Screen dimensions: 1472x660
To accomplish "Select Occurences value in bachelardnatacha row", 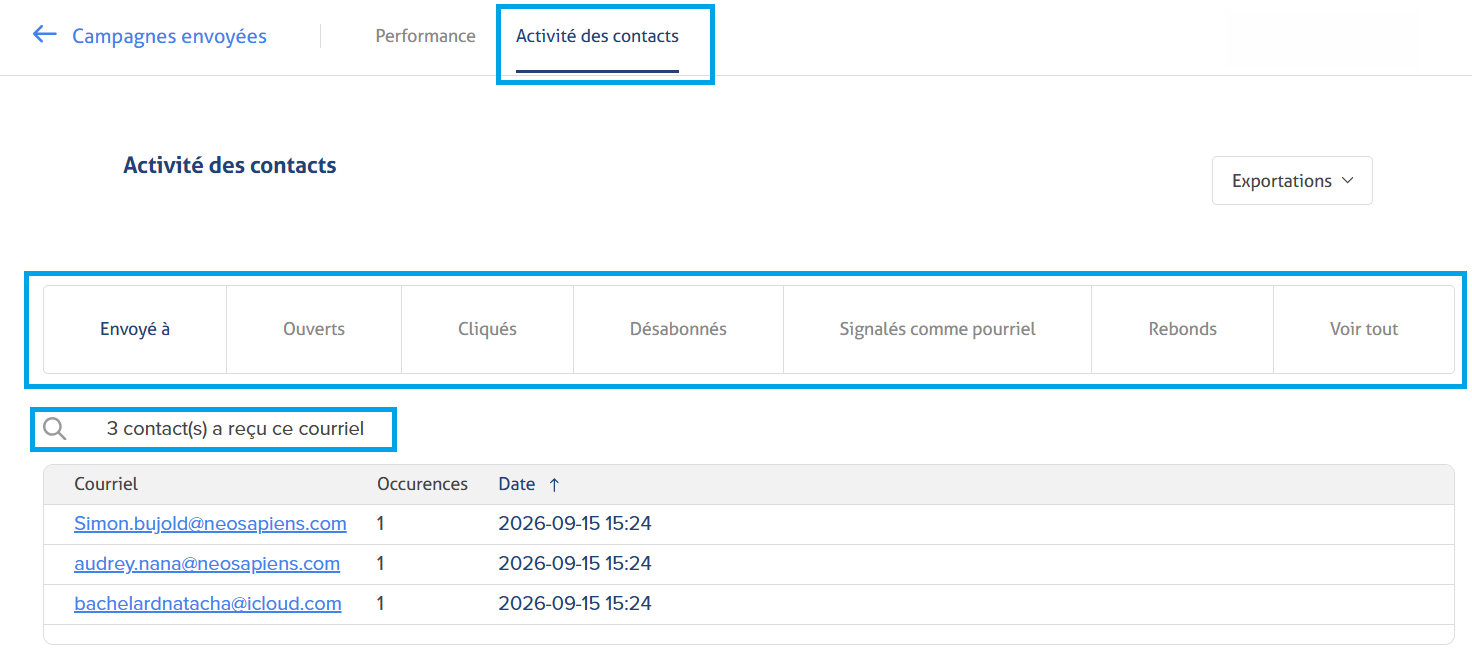I will pos(381,603).
